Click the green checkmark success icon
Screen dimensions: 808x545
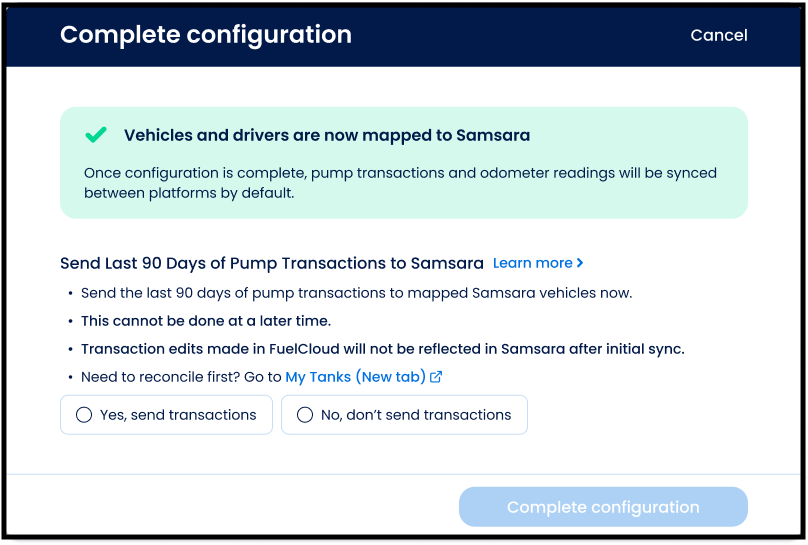pos(96,135)
